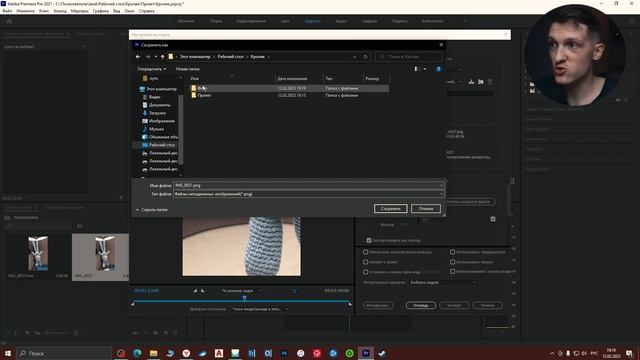640x360 pixels.
Task: Click Сохранить to save the file
Action: tap(391, 209)
